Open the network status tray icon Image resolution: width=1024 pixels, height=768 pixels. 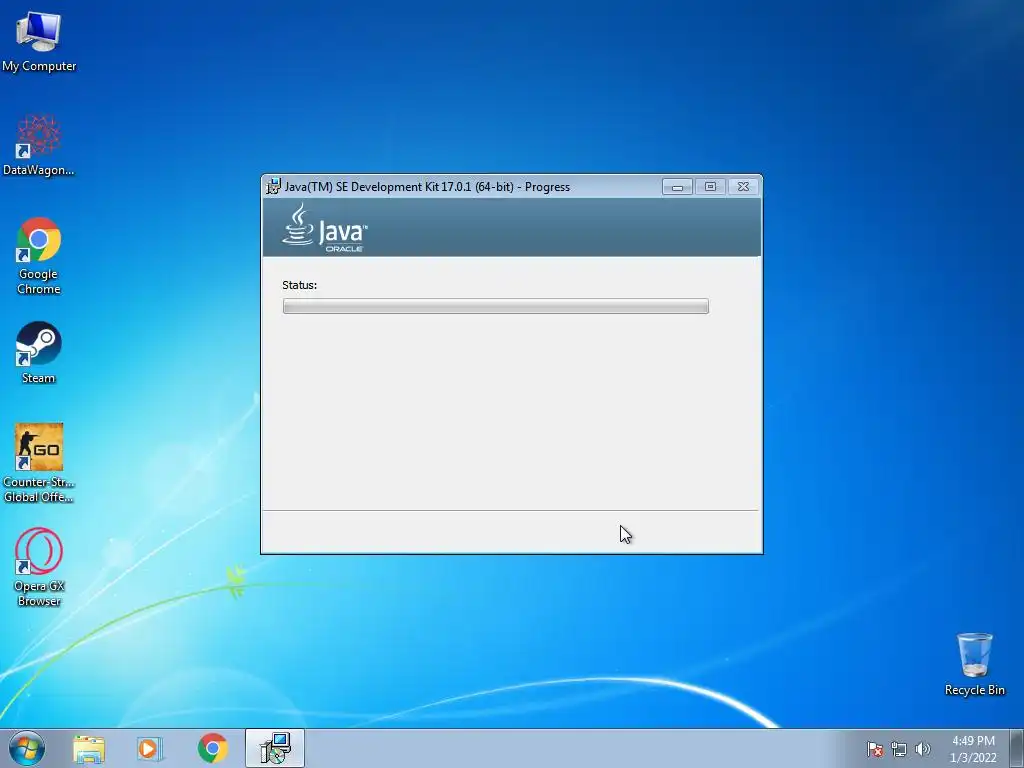tap(899, 749)
